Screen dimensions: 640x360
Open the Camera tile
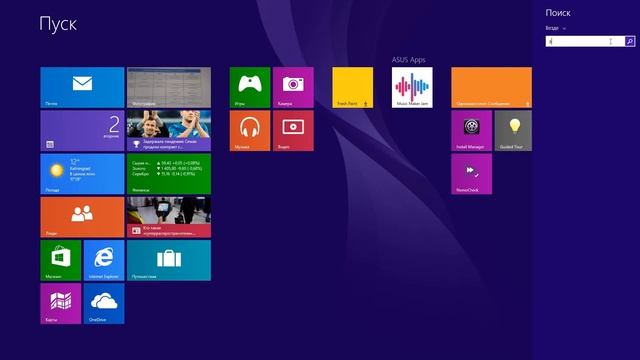(x=293, y=87)
